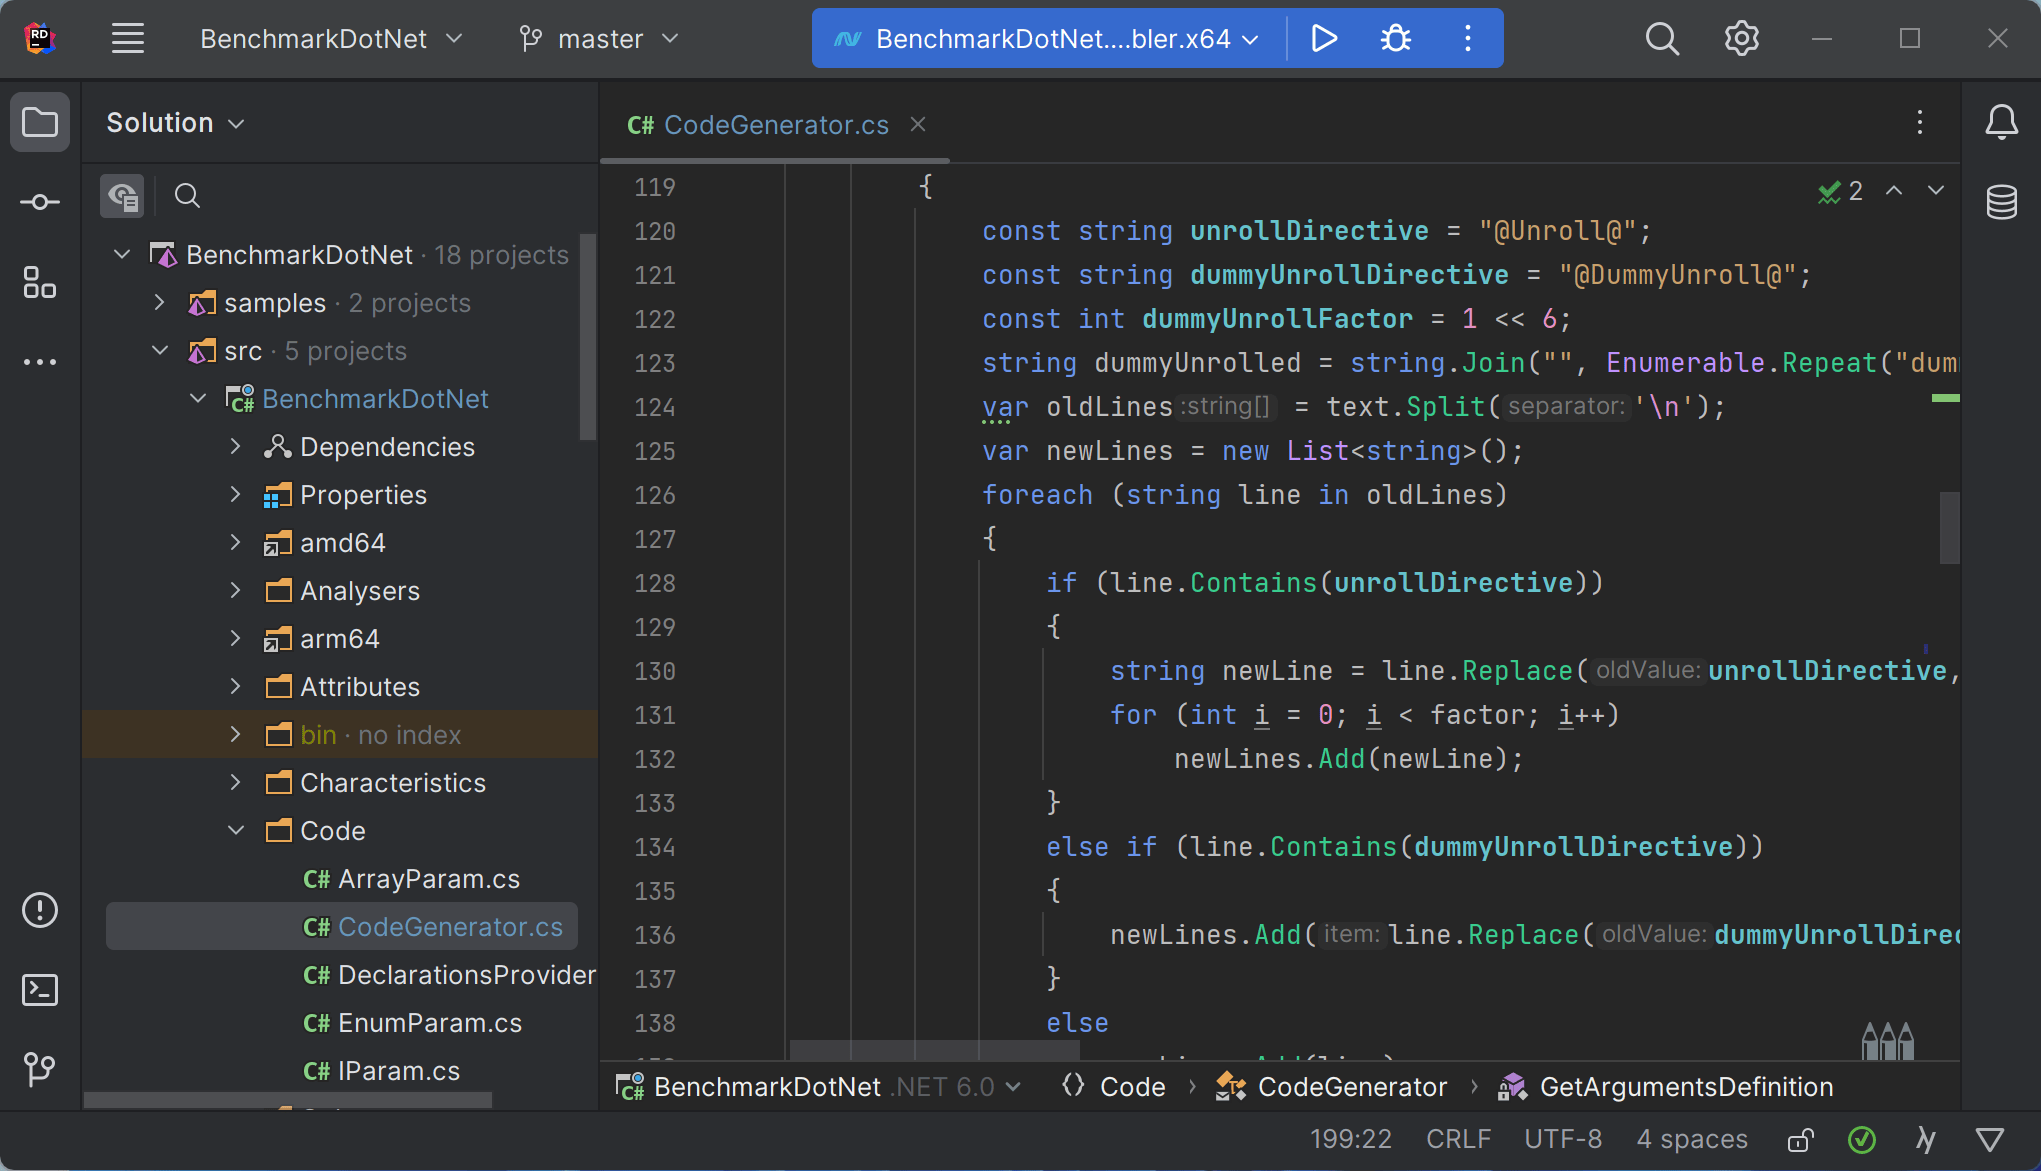This screenshot has height=1171, width=2041.
Task: Switch to CodeGenerator.cs editor tab
Action: click(x=775, y=125)
